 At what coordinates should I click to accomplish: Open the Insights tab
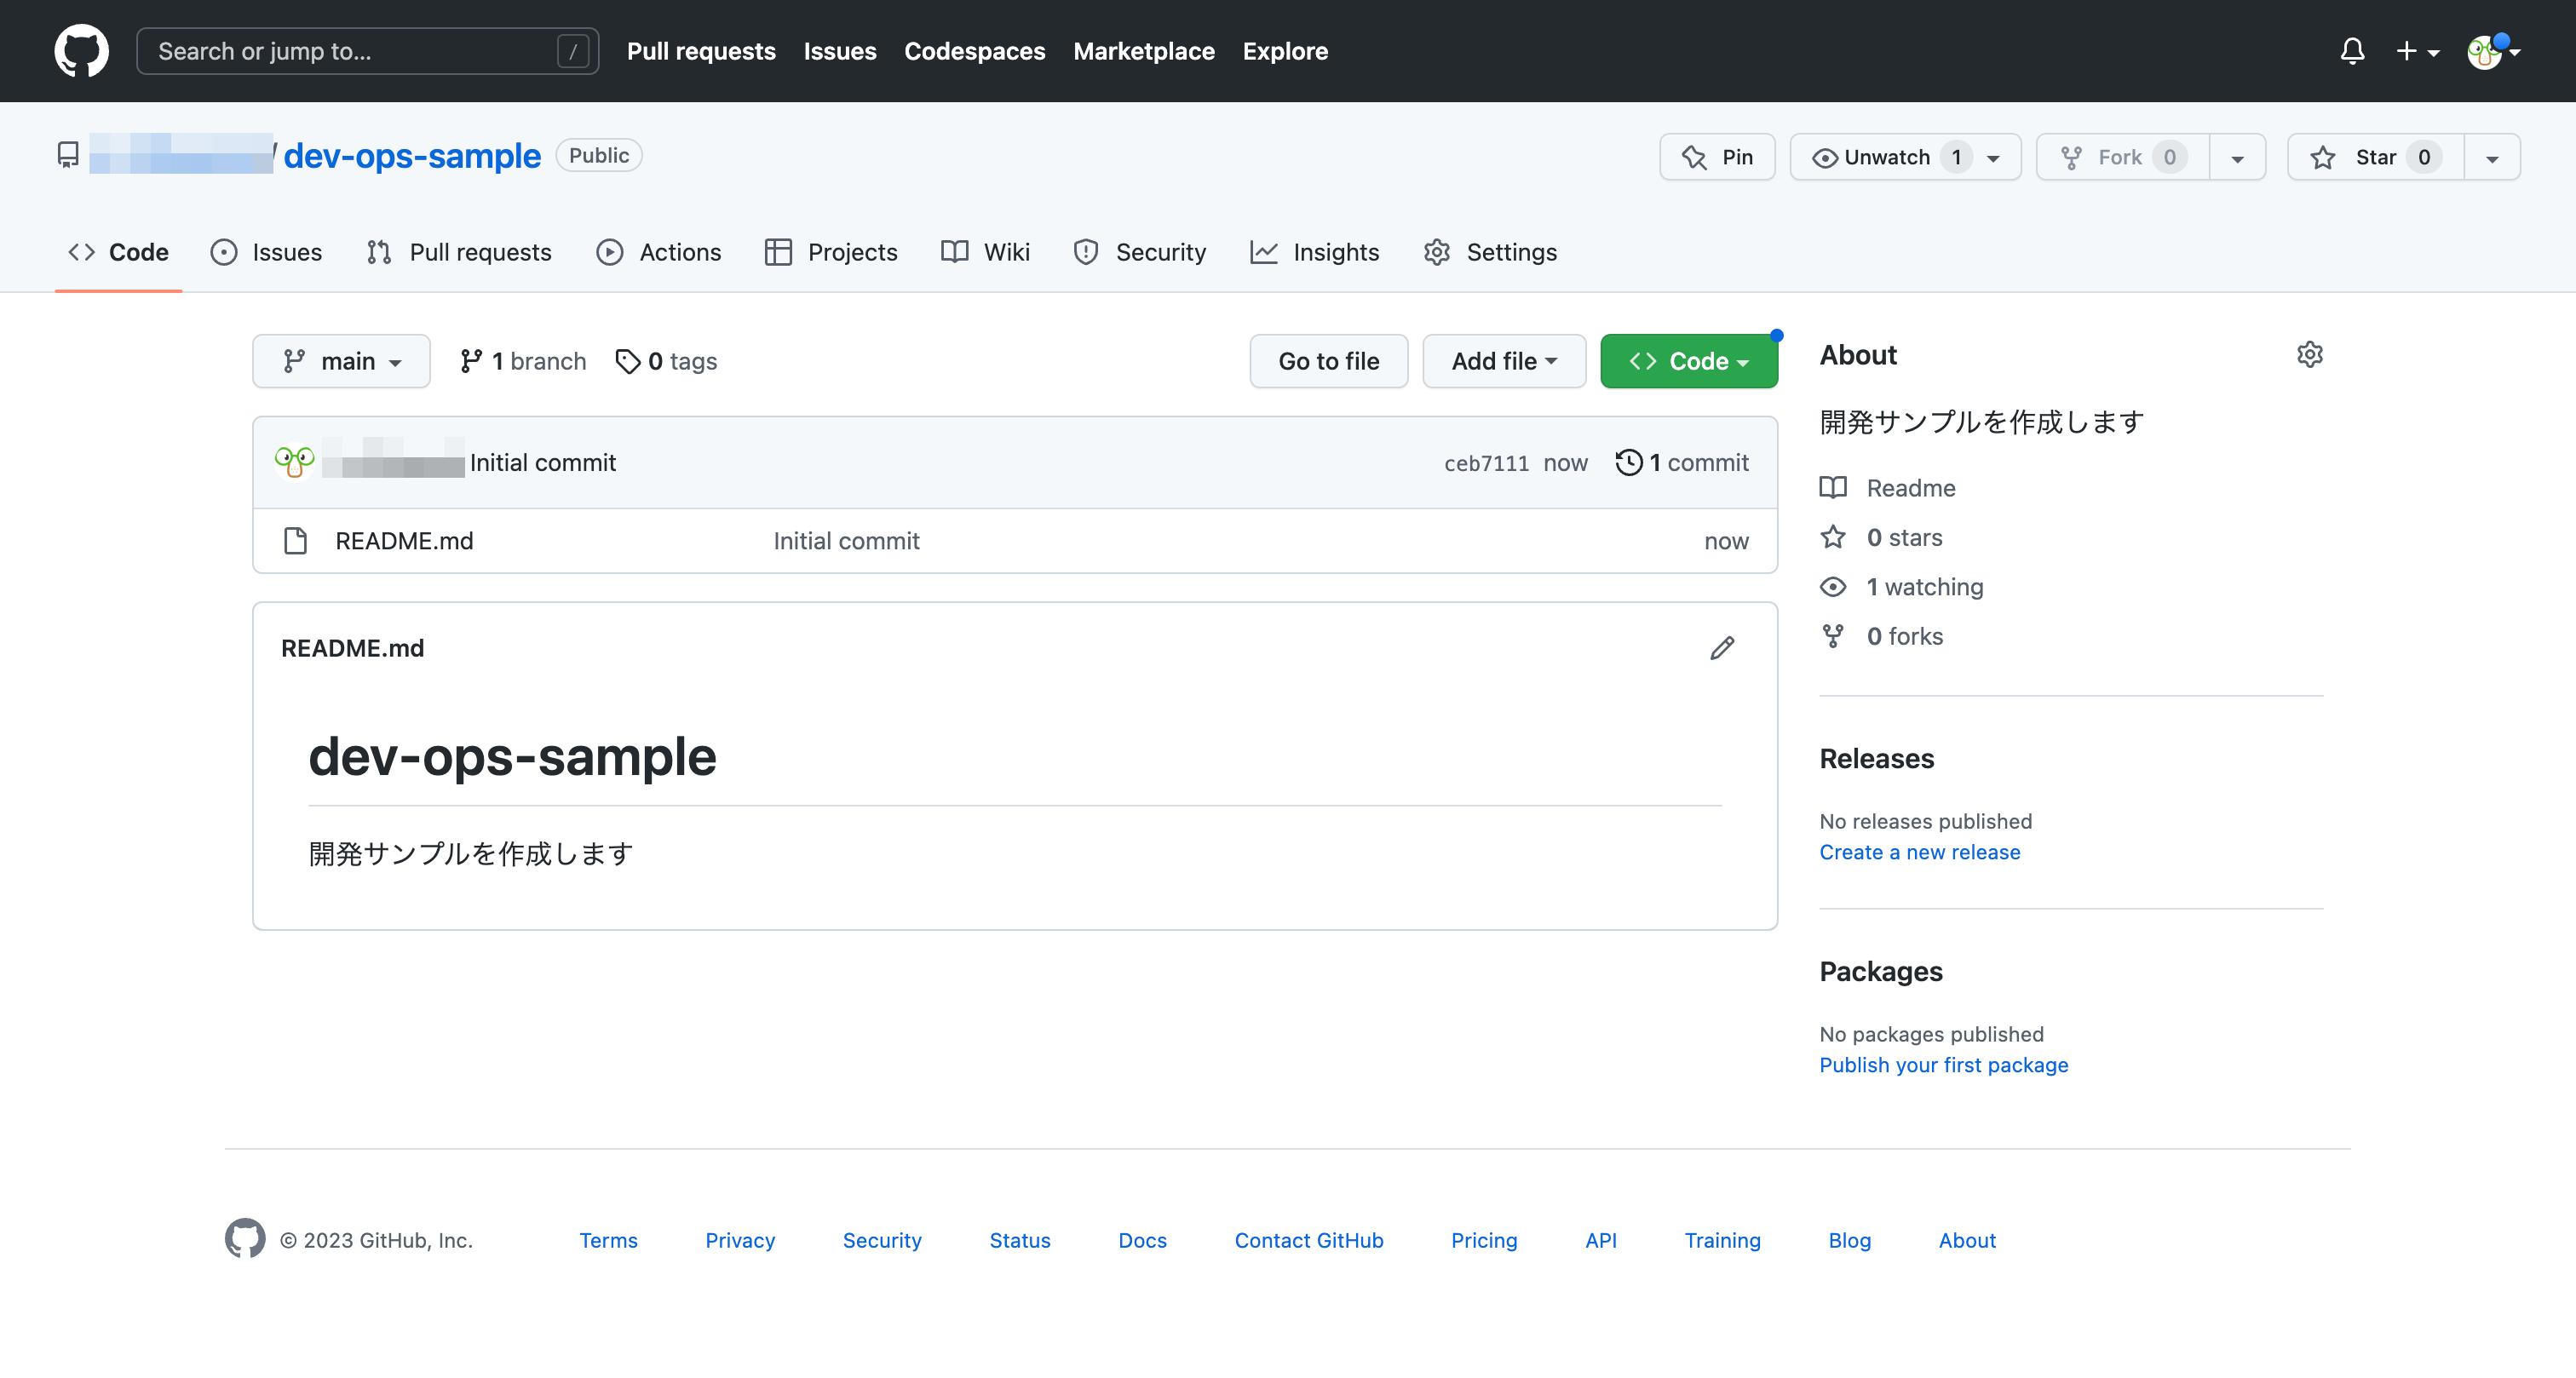pos(1314,252)
